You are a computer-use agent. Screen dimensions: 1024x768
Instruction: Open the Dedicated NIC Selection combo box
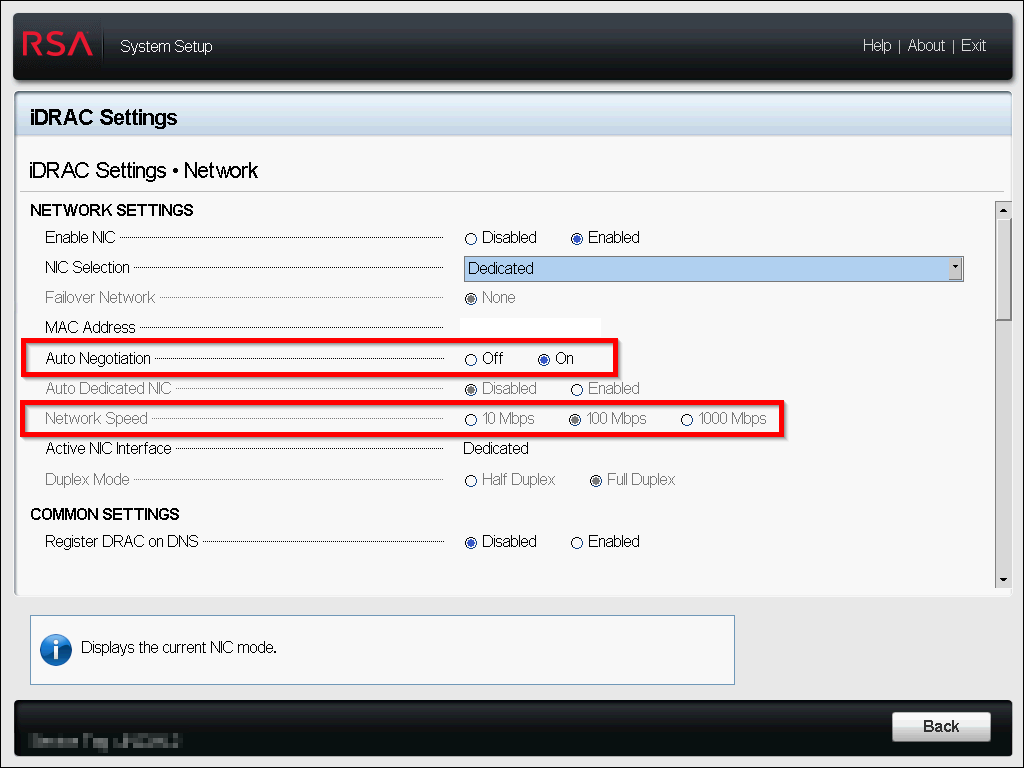point(713,268)
